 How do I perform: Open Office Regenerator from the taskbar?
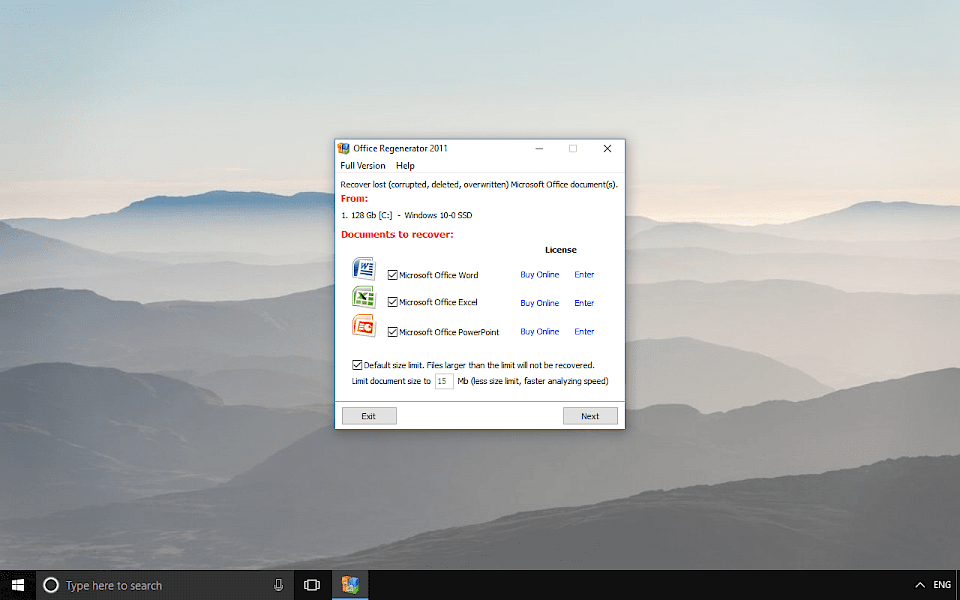point(350,585)
